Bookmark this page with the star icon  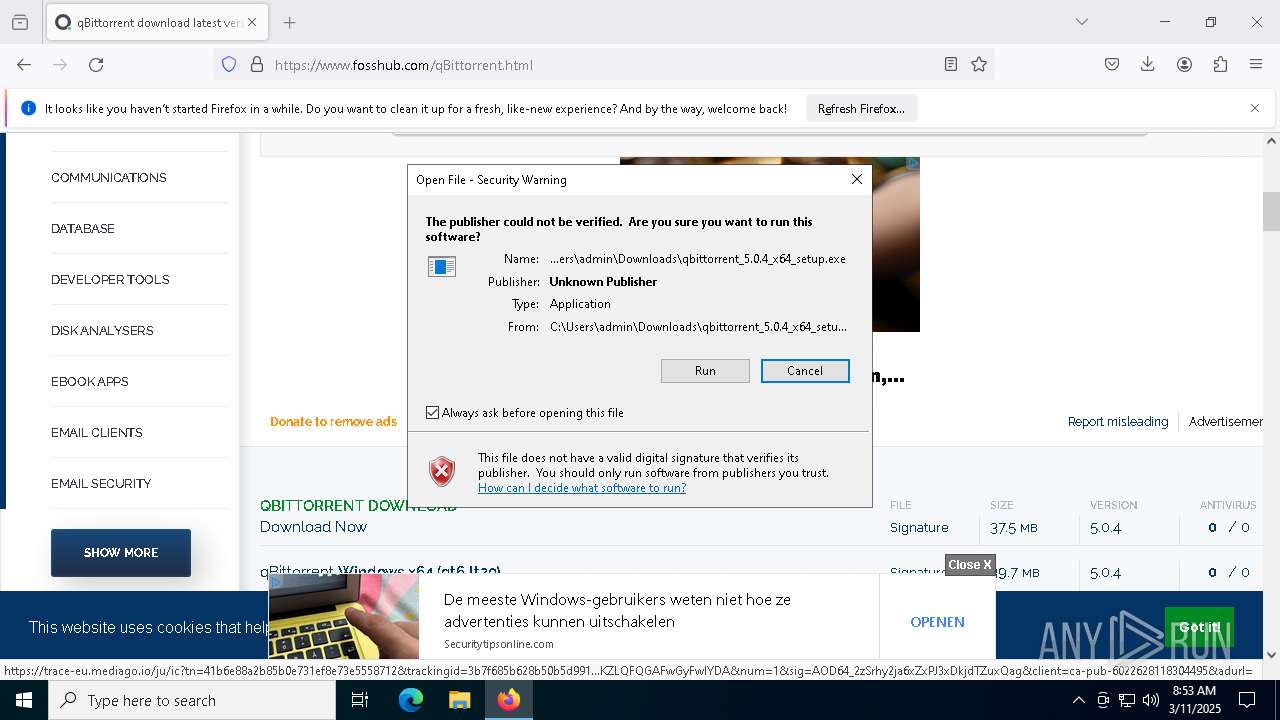[x=979, y=65]
